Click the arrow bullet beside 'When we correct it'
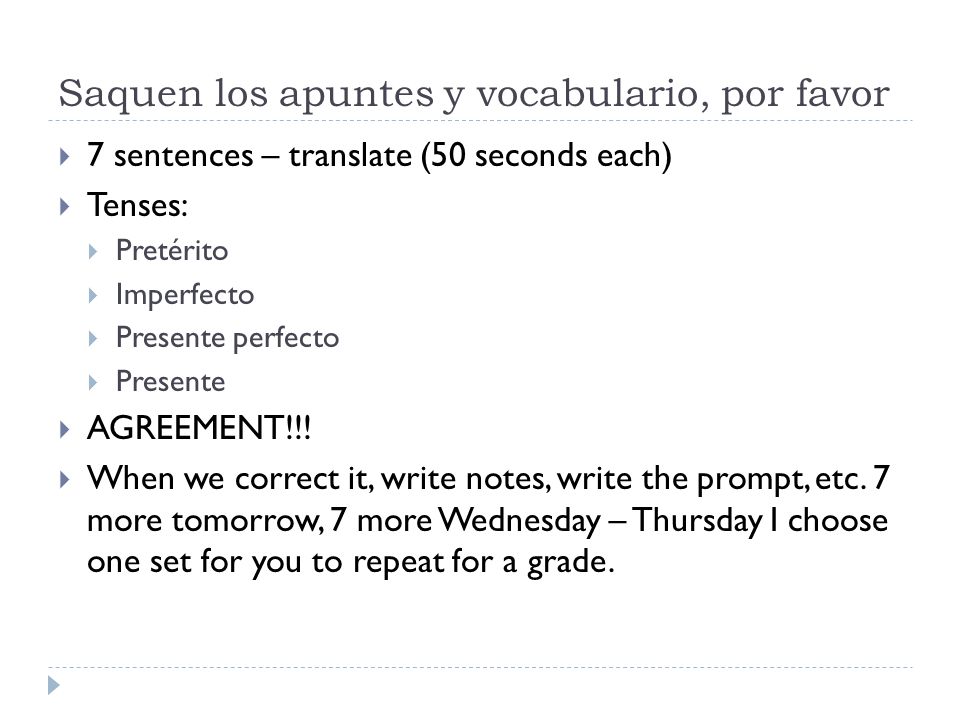 [65, 479]
